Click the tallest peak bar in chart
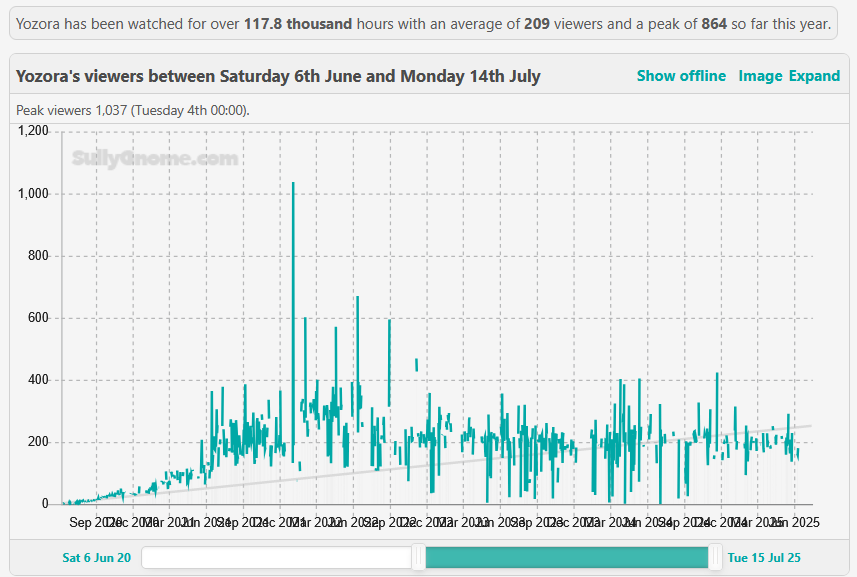This screenshot has width=857, height=577. tap(293, 322)
